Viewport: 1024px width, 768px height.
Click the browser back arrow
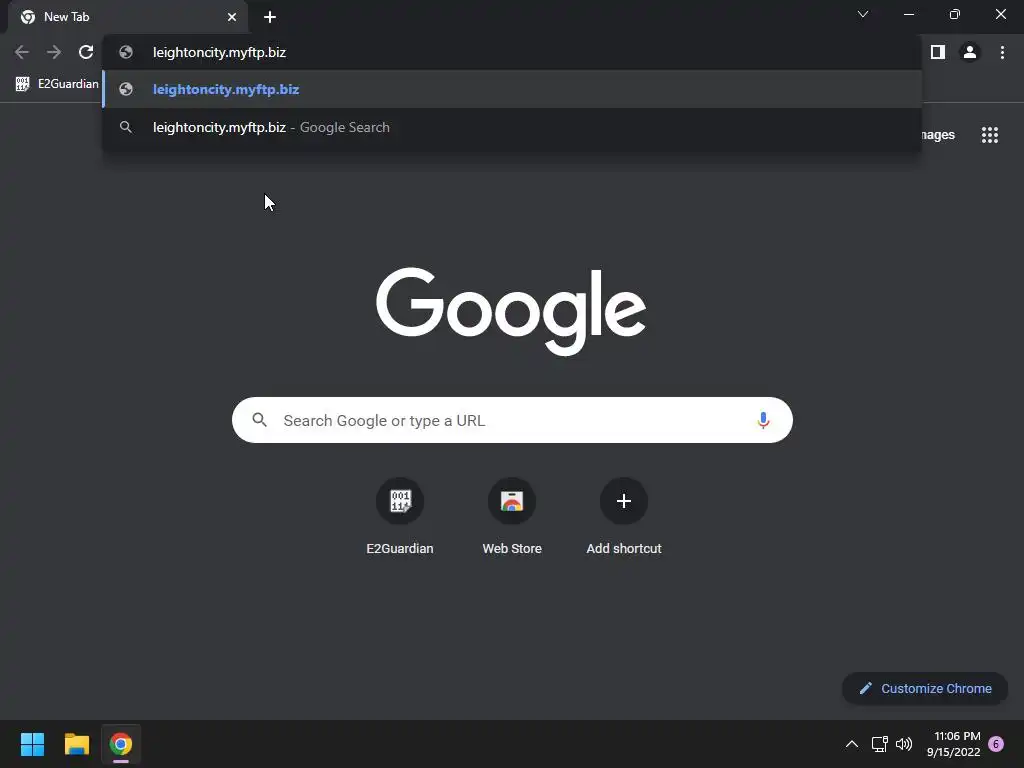(22, 52)
